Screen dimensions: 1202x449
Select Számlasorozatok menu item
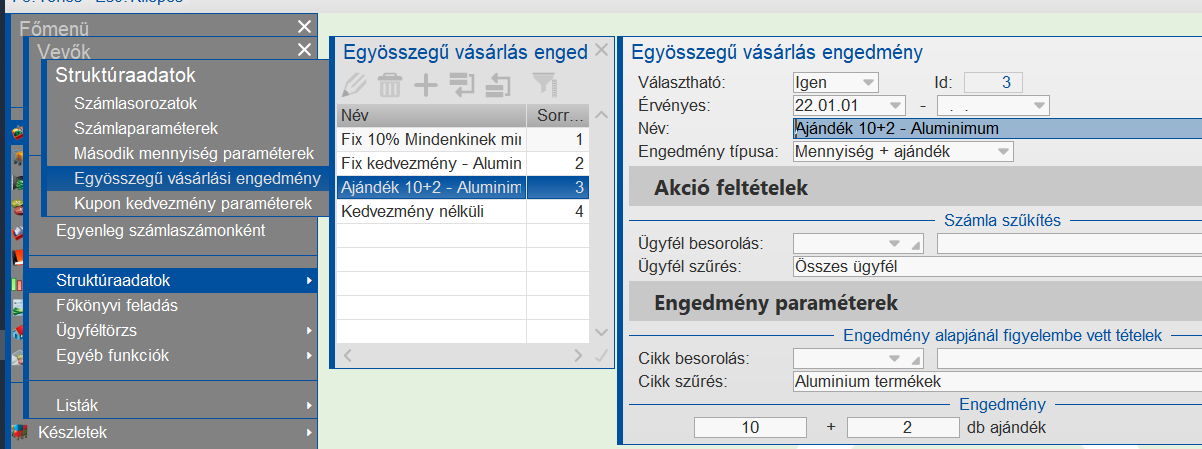[136, 103]
